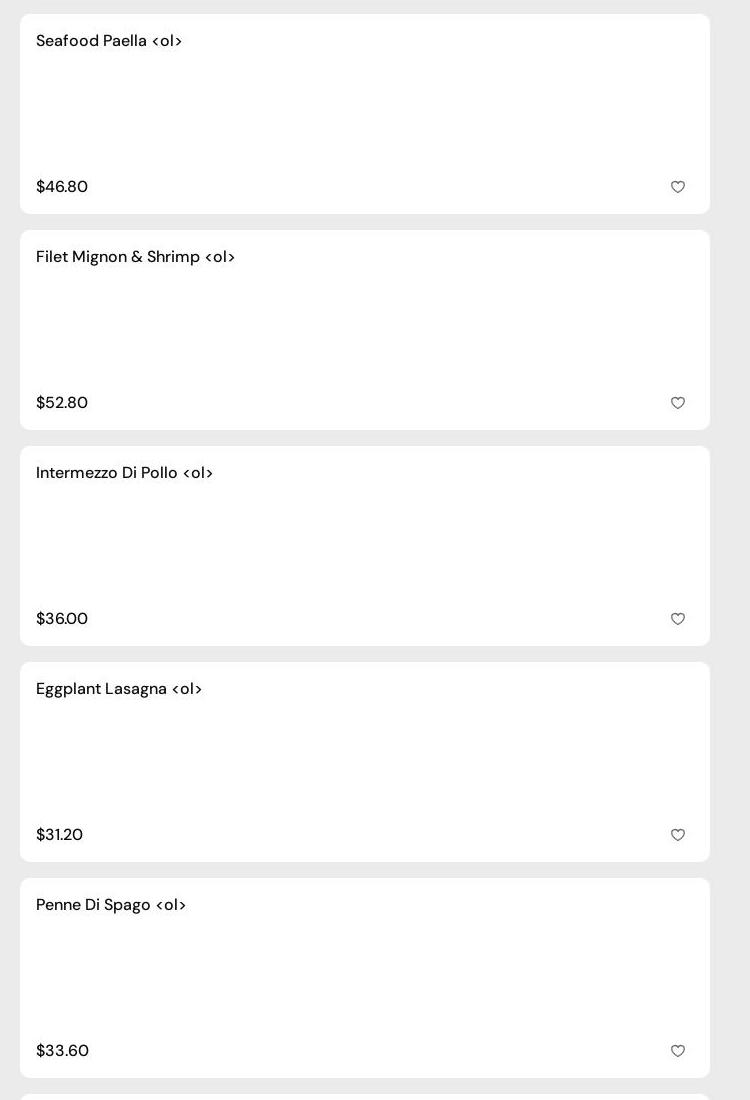Screen dimensions: 750x1100
Task: Like Intermezzo Di Pollo via heart icon
Action: (678, 619)
